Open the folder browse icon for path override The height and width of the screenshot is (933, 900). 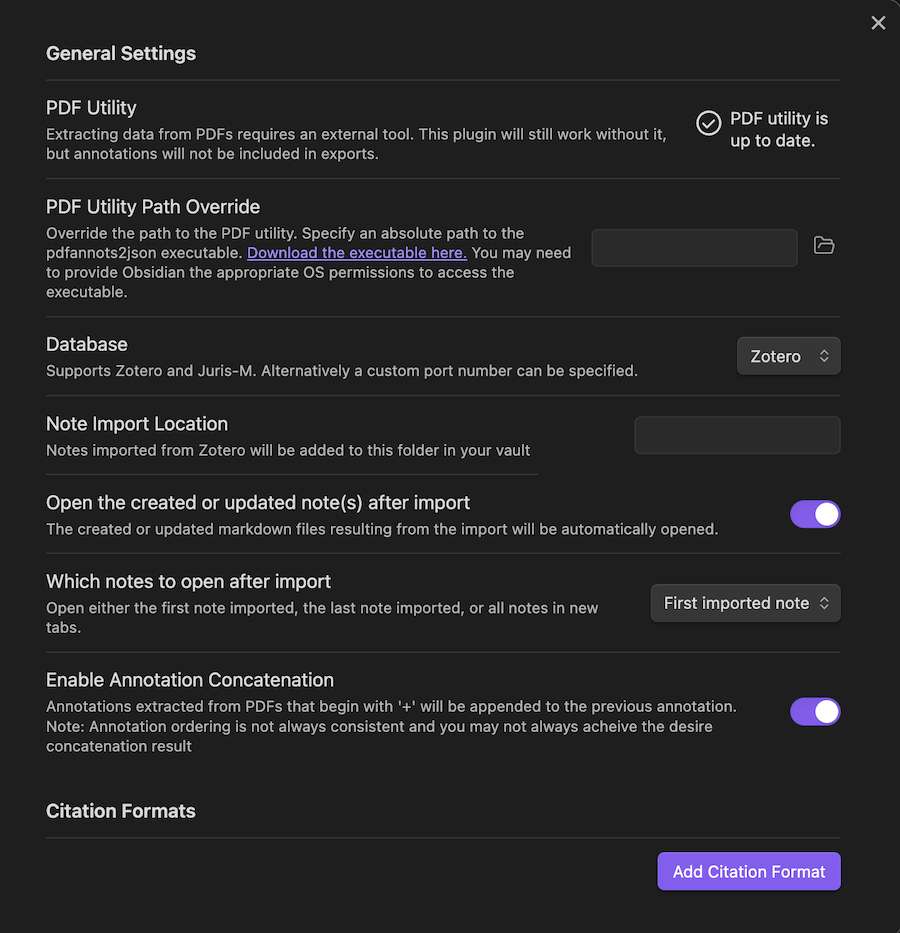(824, 245)
